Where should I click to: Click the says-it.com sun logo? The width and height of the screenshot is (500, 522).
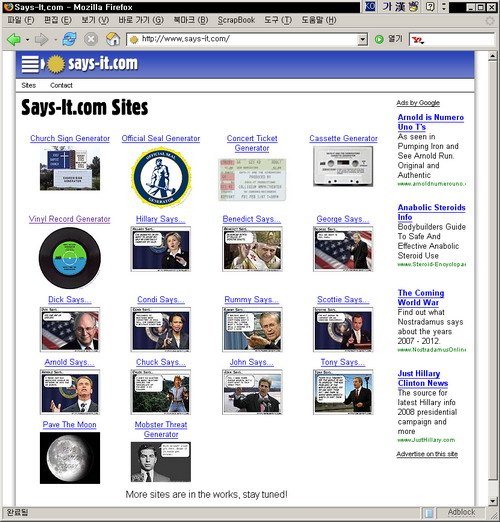(56, 64)
